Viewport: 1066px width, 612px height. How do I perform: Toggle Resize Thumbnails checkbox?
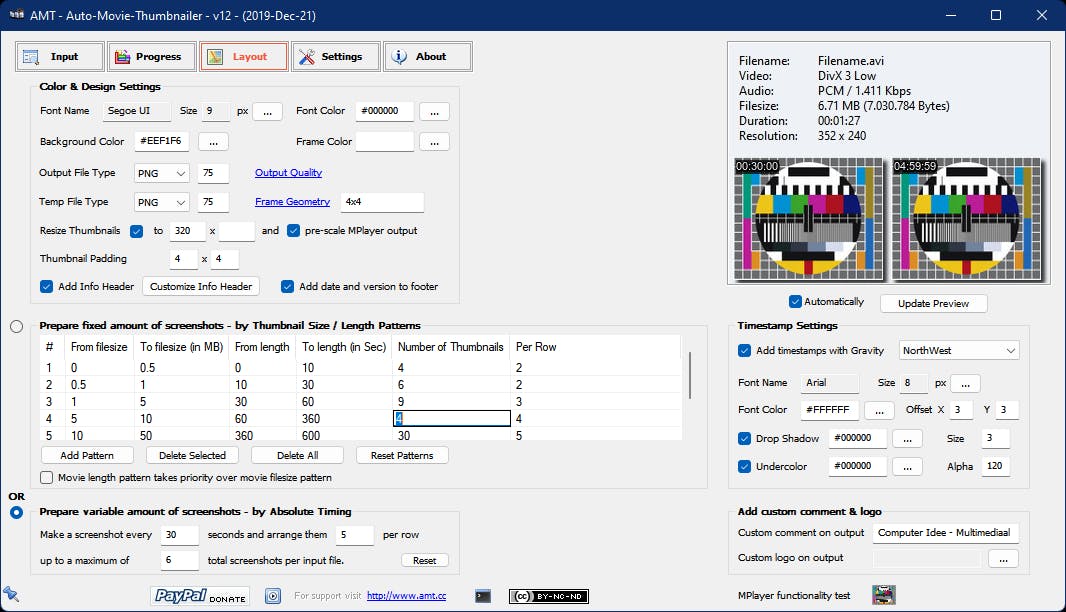pos(137,231)
